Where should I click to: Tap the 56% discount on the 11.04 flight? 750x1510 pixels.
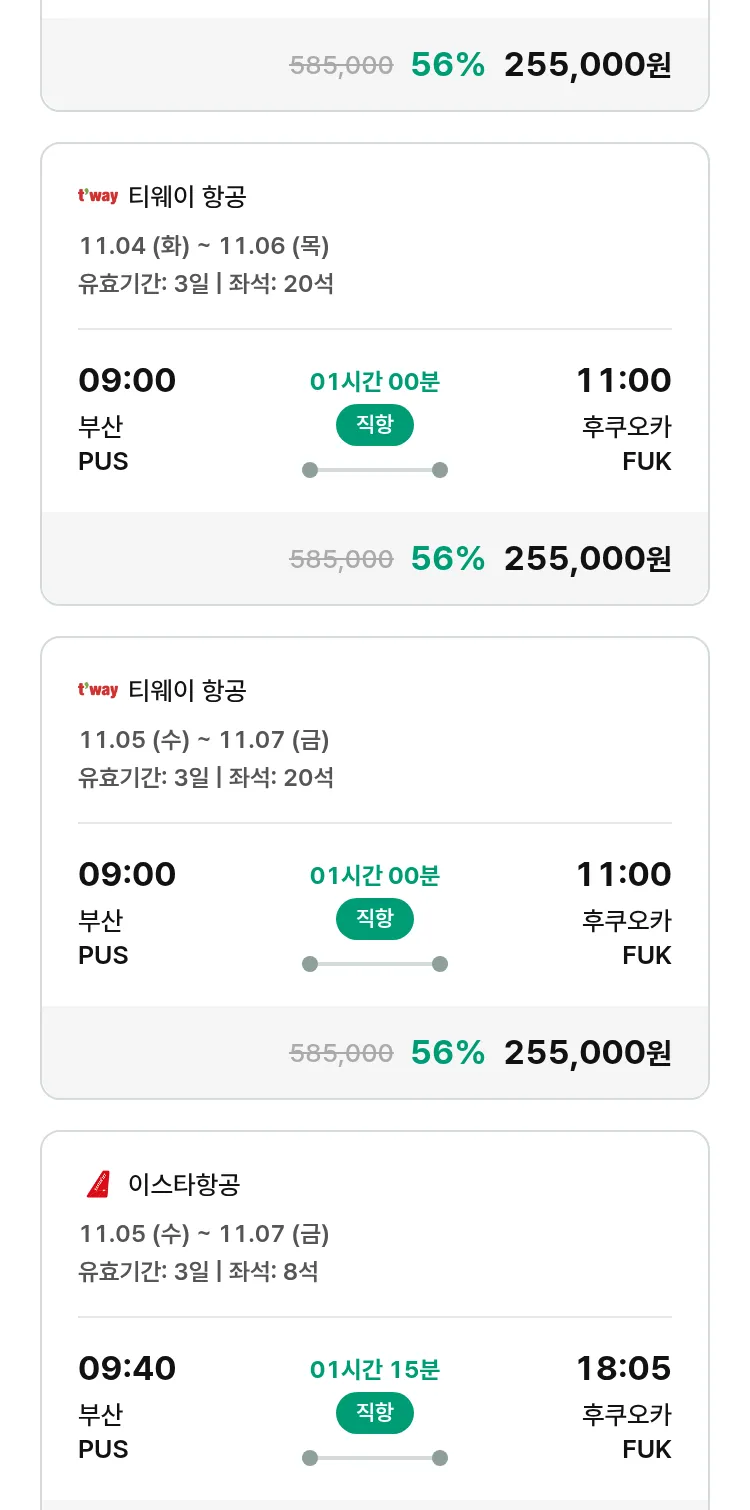(448, 558)
